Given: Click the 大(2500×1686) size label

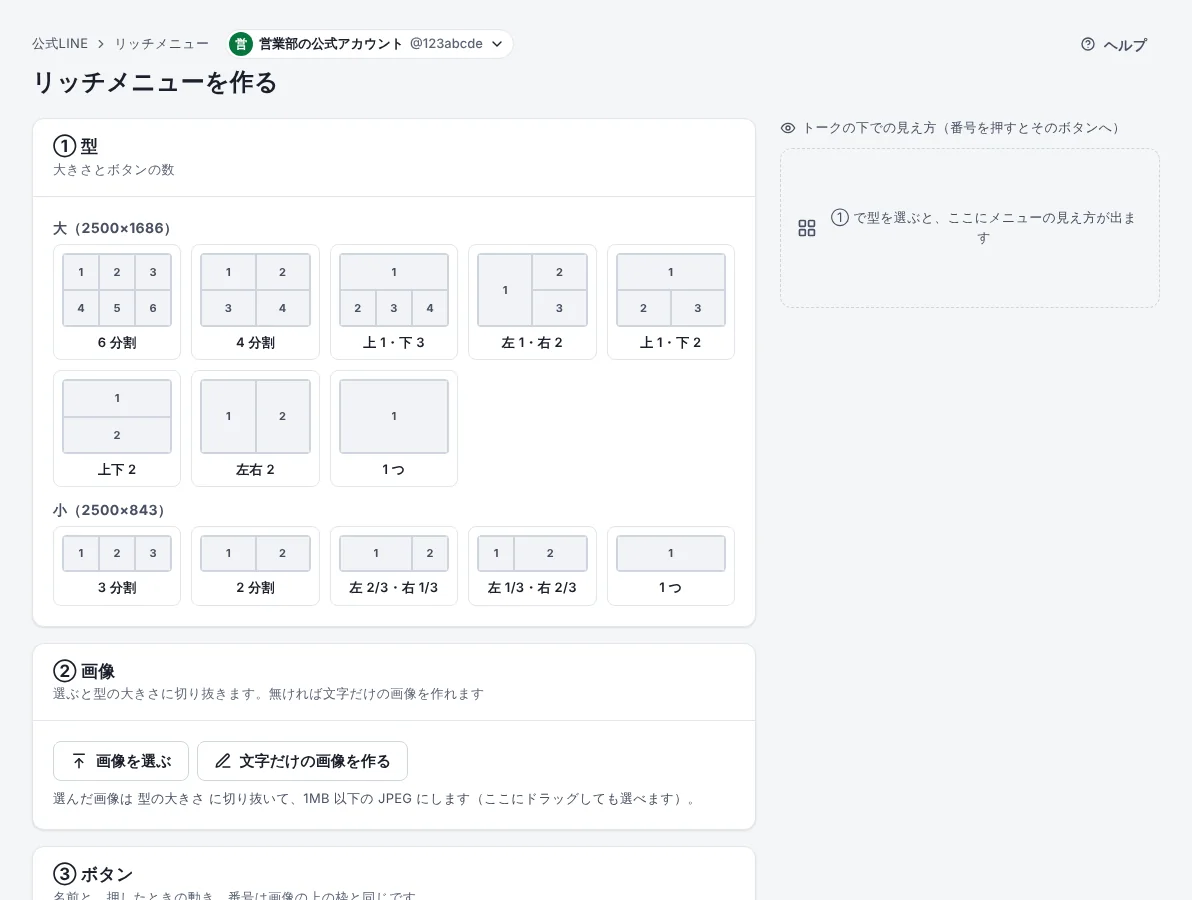Looking at the screenshot, I should coord(112,228).
